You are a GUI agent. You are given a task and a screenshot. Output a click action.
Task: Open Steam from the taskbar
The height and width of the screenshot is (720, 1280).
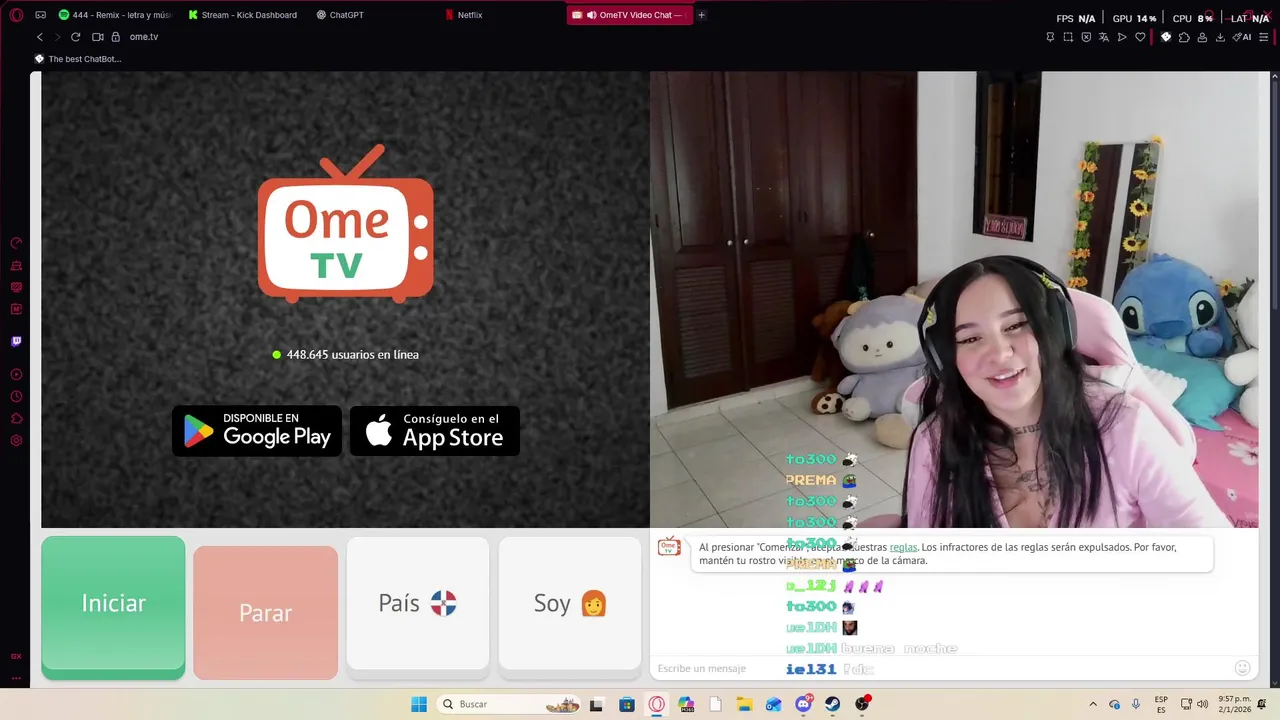click(x=832, y=704)
